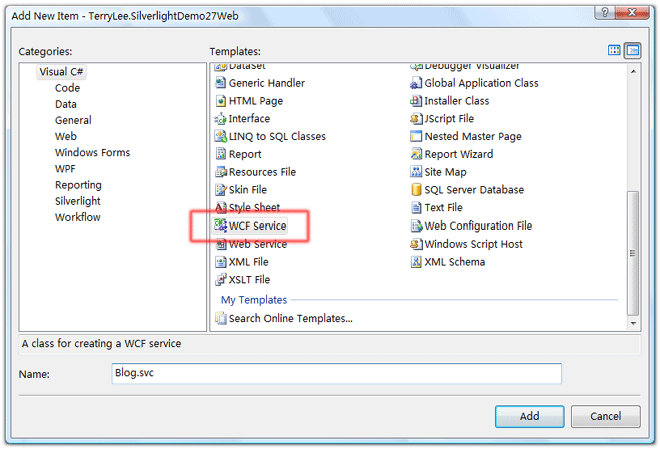
Task: Switch to large icons view
Action: pos(614,50)
